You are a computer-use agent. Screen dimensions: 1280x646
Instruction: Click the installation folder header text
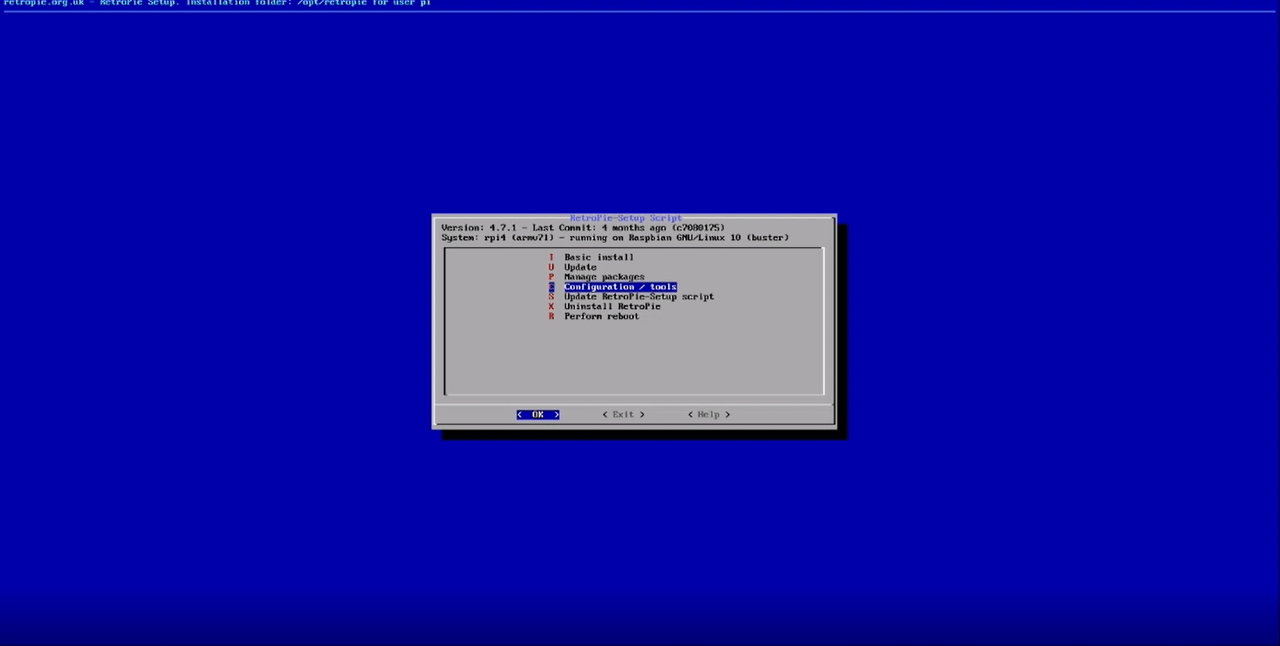pos(217,3)
